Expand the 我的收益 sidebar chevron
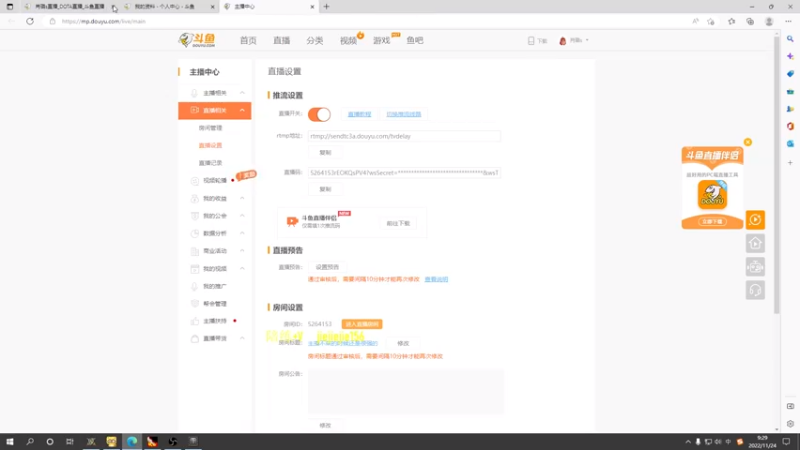 pos(242,198)
